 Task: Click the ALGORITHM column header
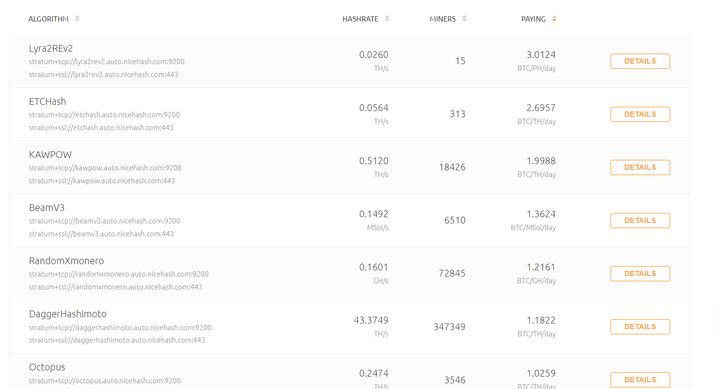pos(48,19)
